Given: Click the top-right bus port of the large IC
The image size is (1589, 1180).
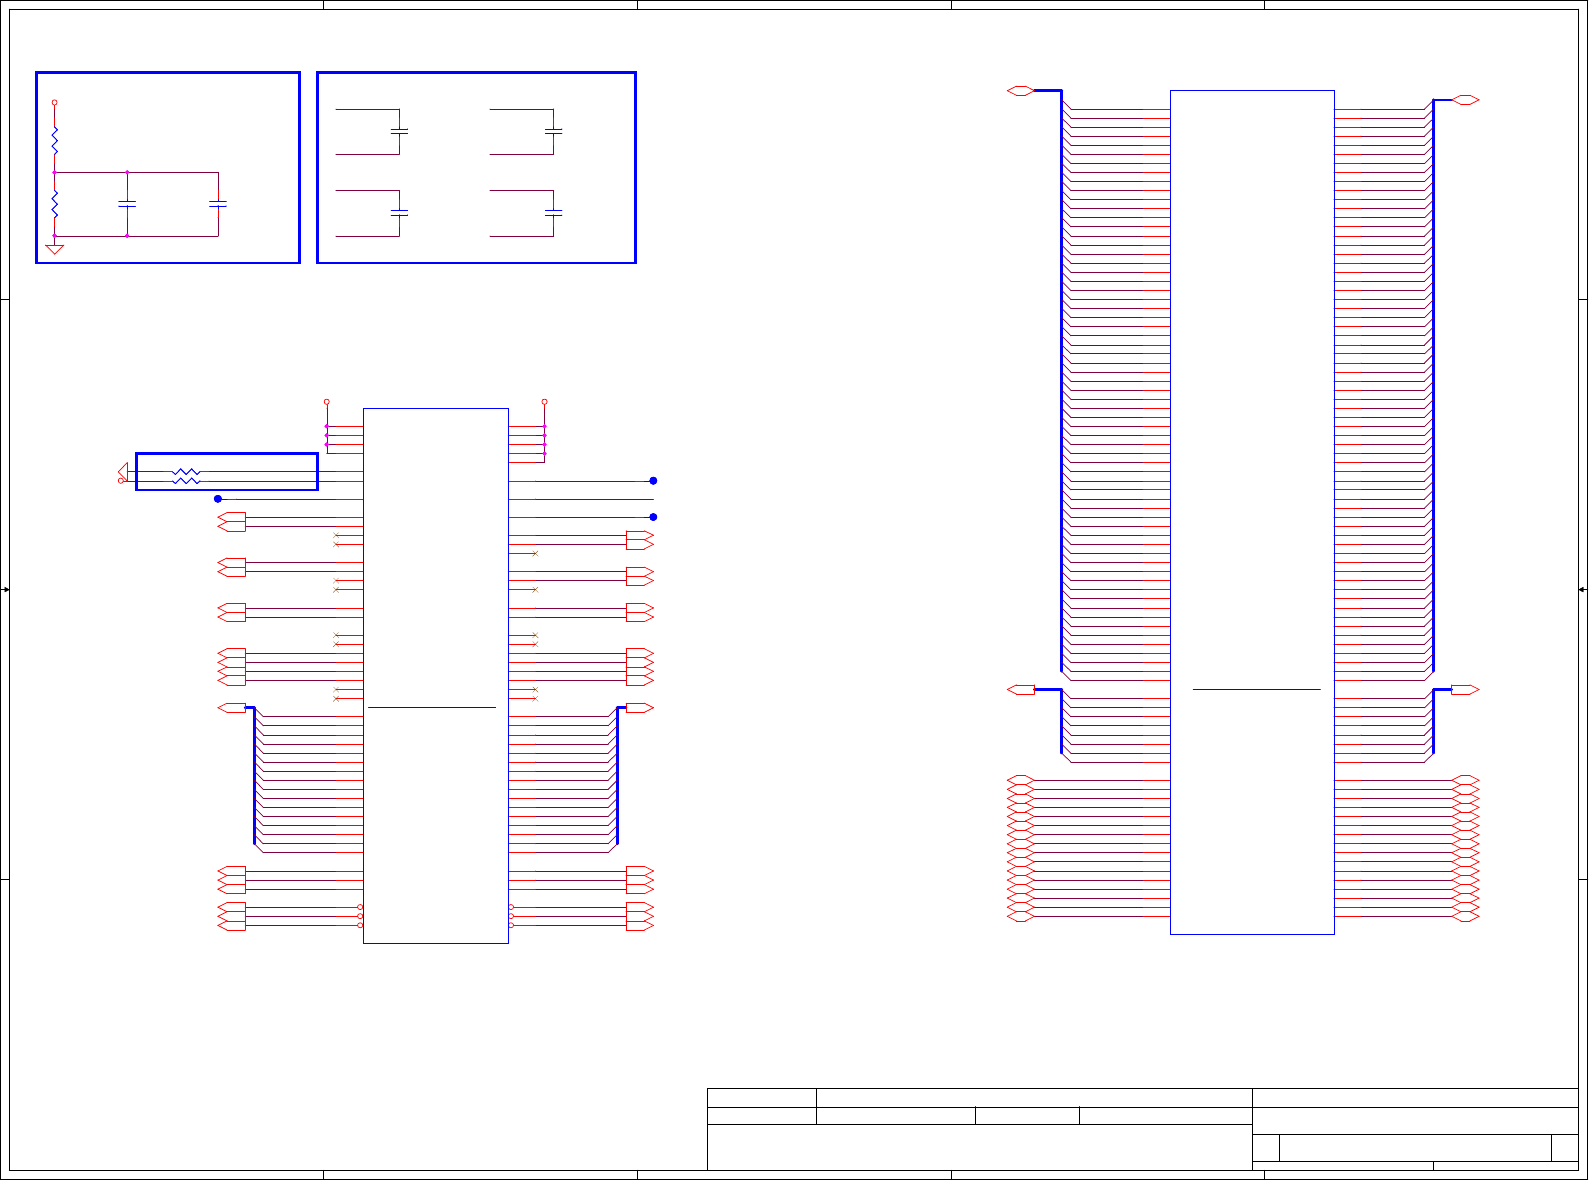Looking at the screenshot, I should pos(1466,100).
